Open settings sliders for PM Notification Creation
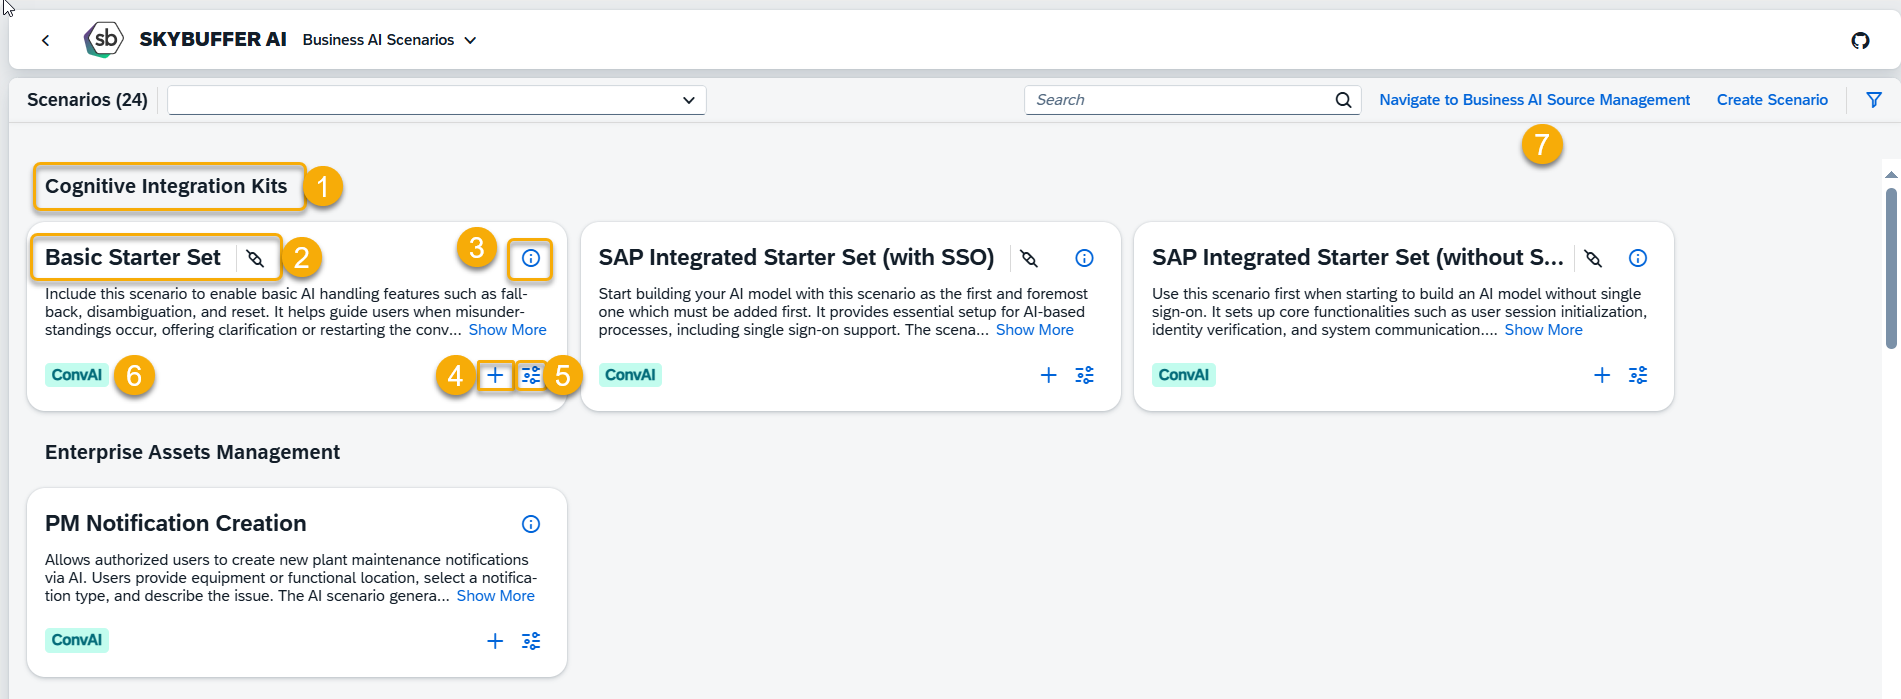Viewport: 1901px width, 699px height. click(x=531, y=641)
